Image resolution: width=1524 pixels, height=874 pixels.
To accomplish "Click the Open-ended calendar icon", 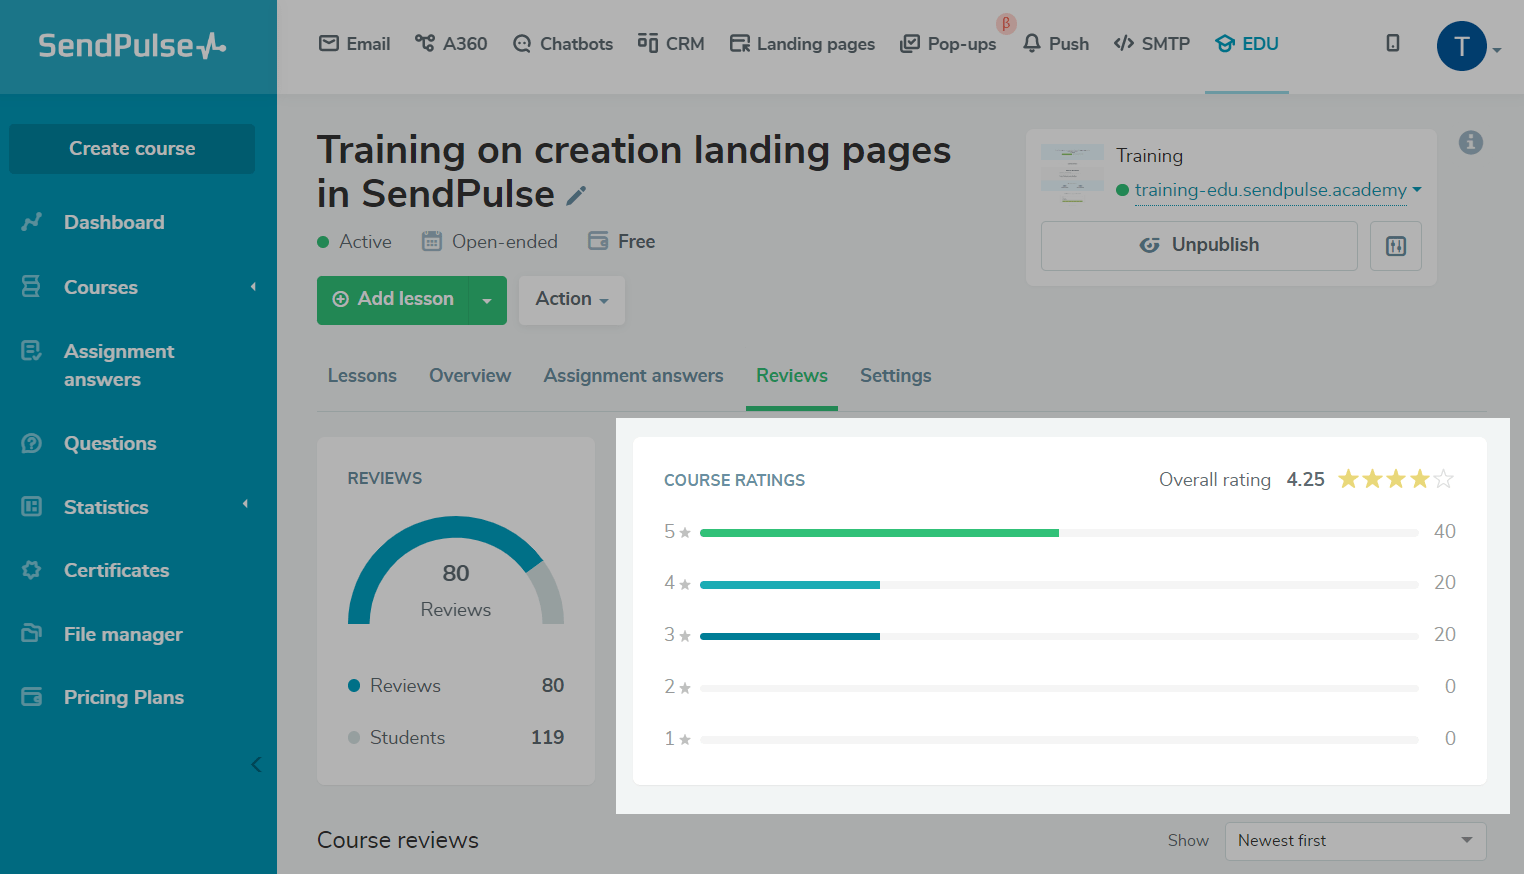I will coord(431,241).
